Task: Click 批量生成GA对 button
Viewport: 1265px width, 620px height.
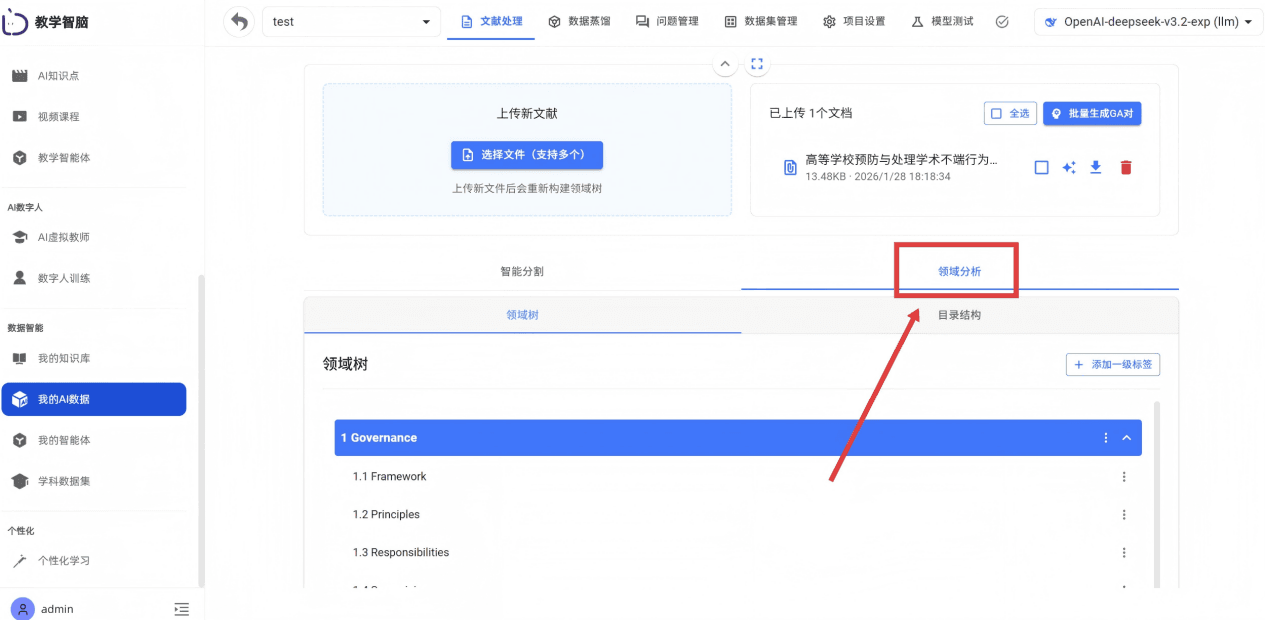Action: [1092, 114]
